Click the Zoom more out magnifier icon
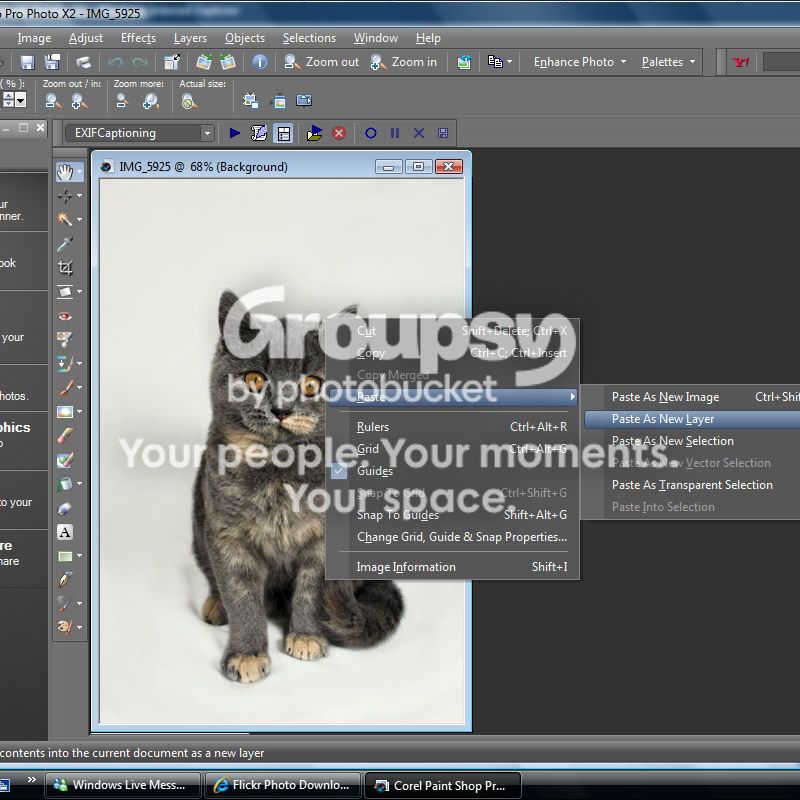 (121, 101)
